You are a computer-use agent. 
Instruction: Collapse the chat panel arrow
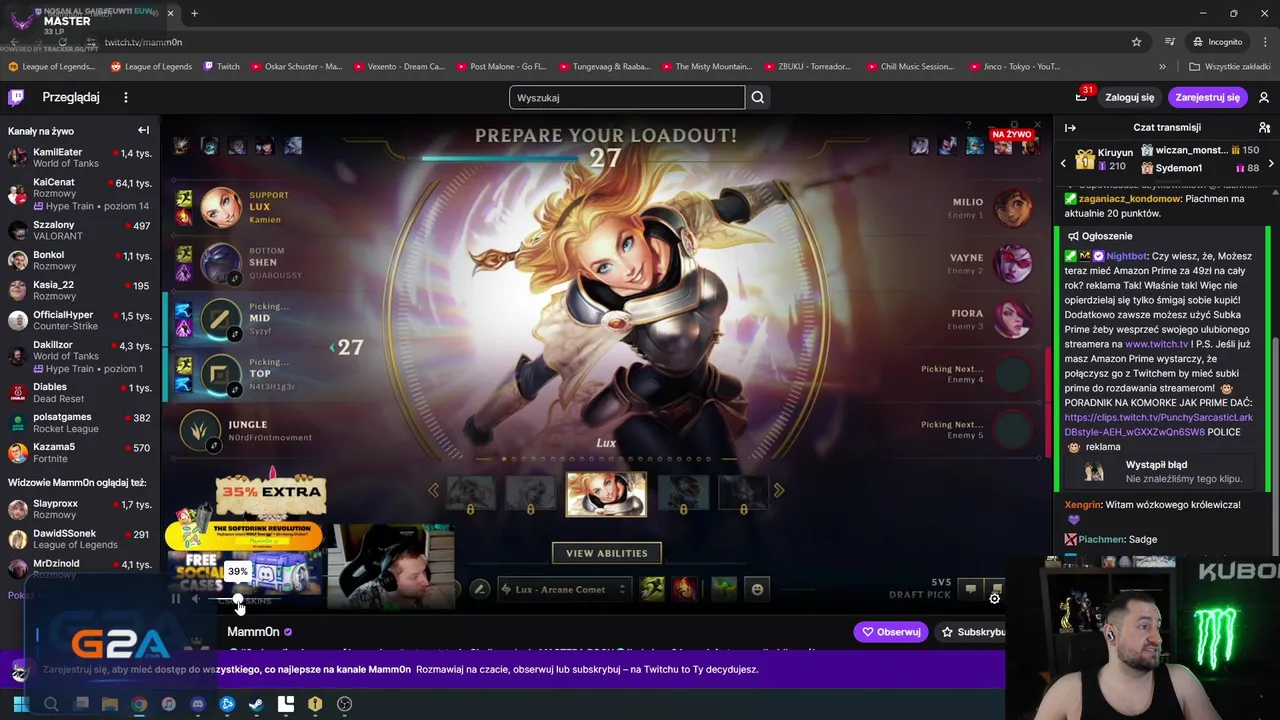[x=1070, y=128]
